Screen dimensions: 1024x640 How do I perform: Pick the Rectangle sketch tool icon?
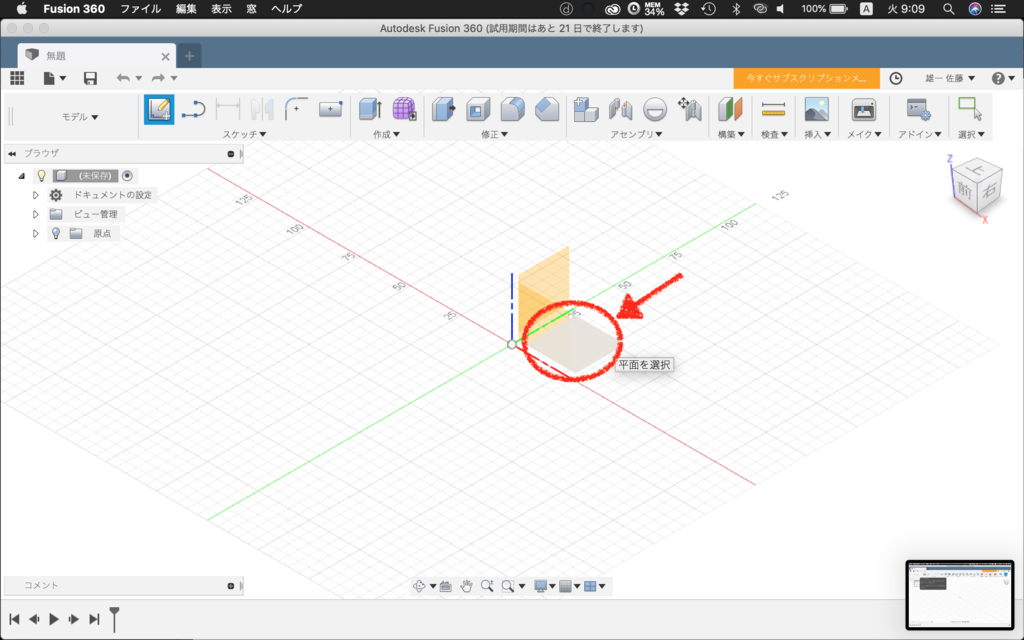[330, 109]
